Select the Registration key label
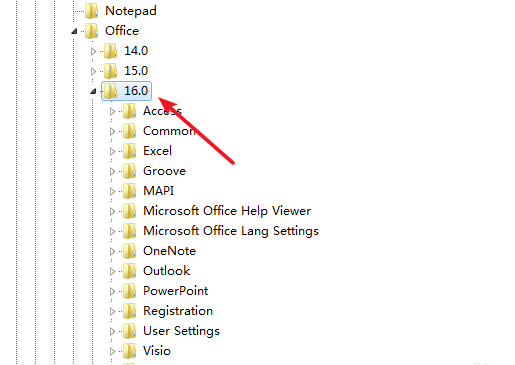This screenshot has width=515, height=365. click(178, 311)
